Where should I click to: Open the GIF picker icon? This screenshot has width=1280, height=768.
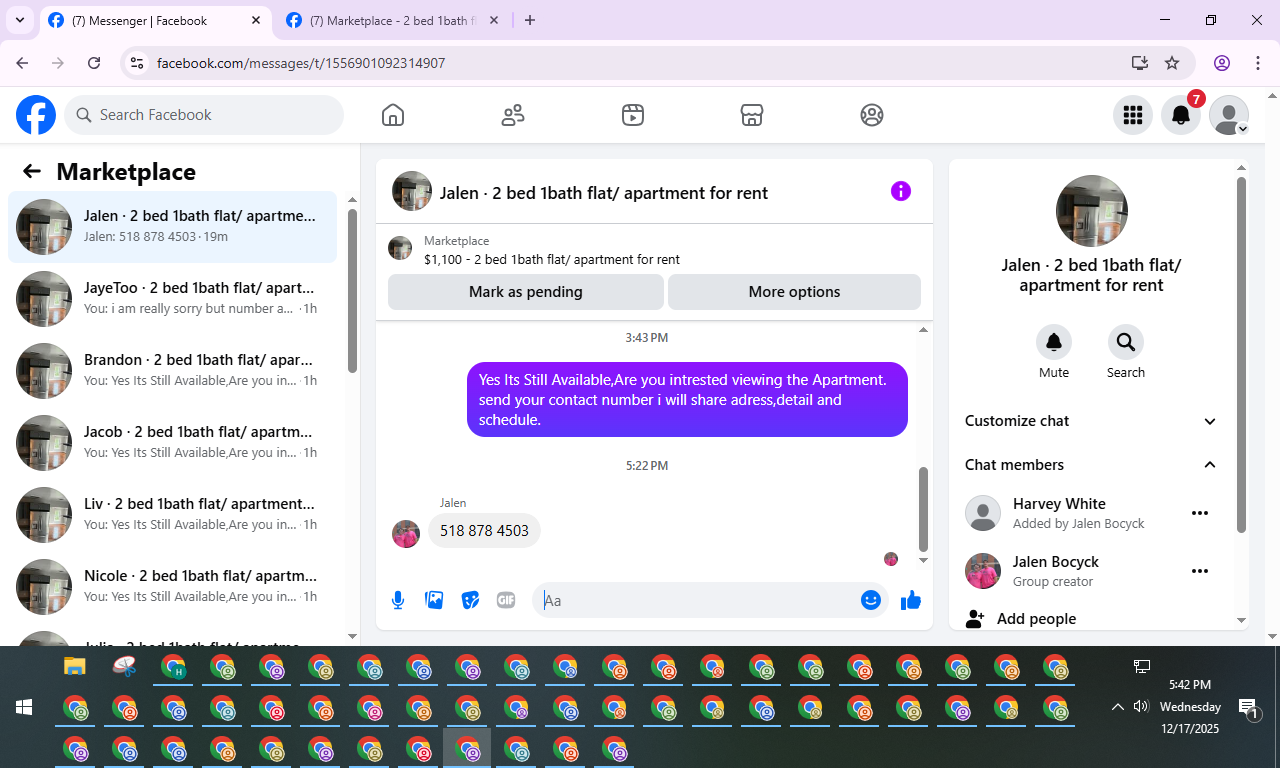click(506, 600)
